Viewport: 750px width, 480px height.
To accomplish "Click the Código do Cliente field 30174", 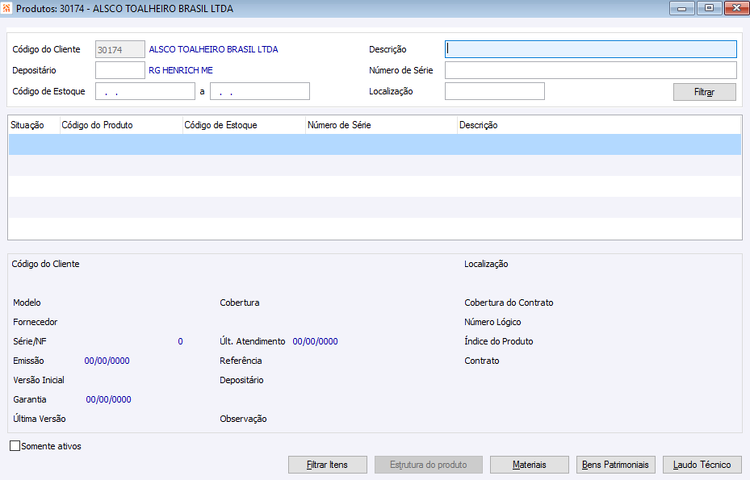I will (120, 49).
